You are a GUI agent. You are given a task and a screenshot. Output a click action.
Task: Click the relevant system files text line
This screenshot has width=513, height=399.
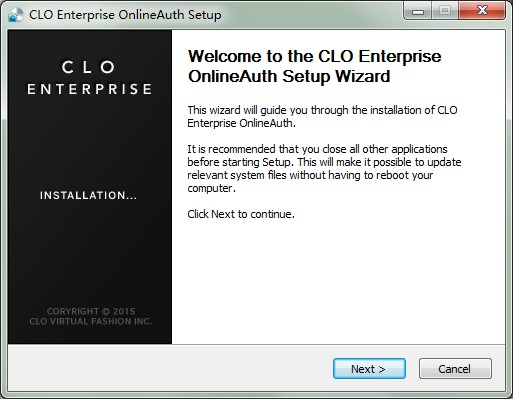310,175
